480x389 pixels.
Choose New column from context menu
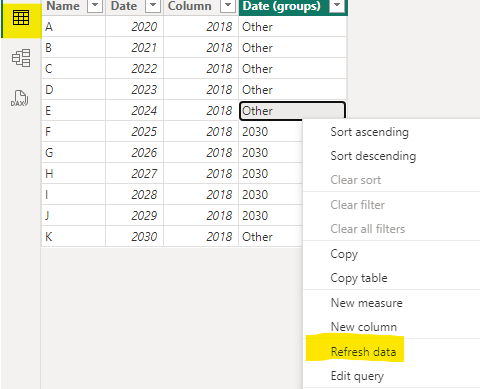pyautogui.click(x=364, y=327)
